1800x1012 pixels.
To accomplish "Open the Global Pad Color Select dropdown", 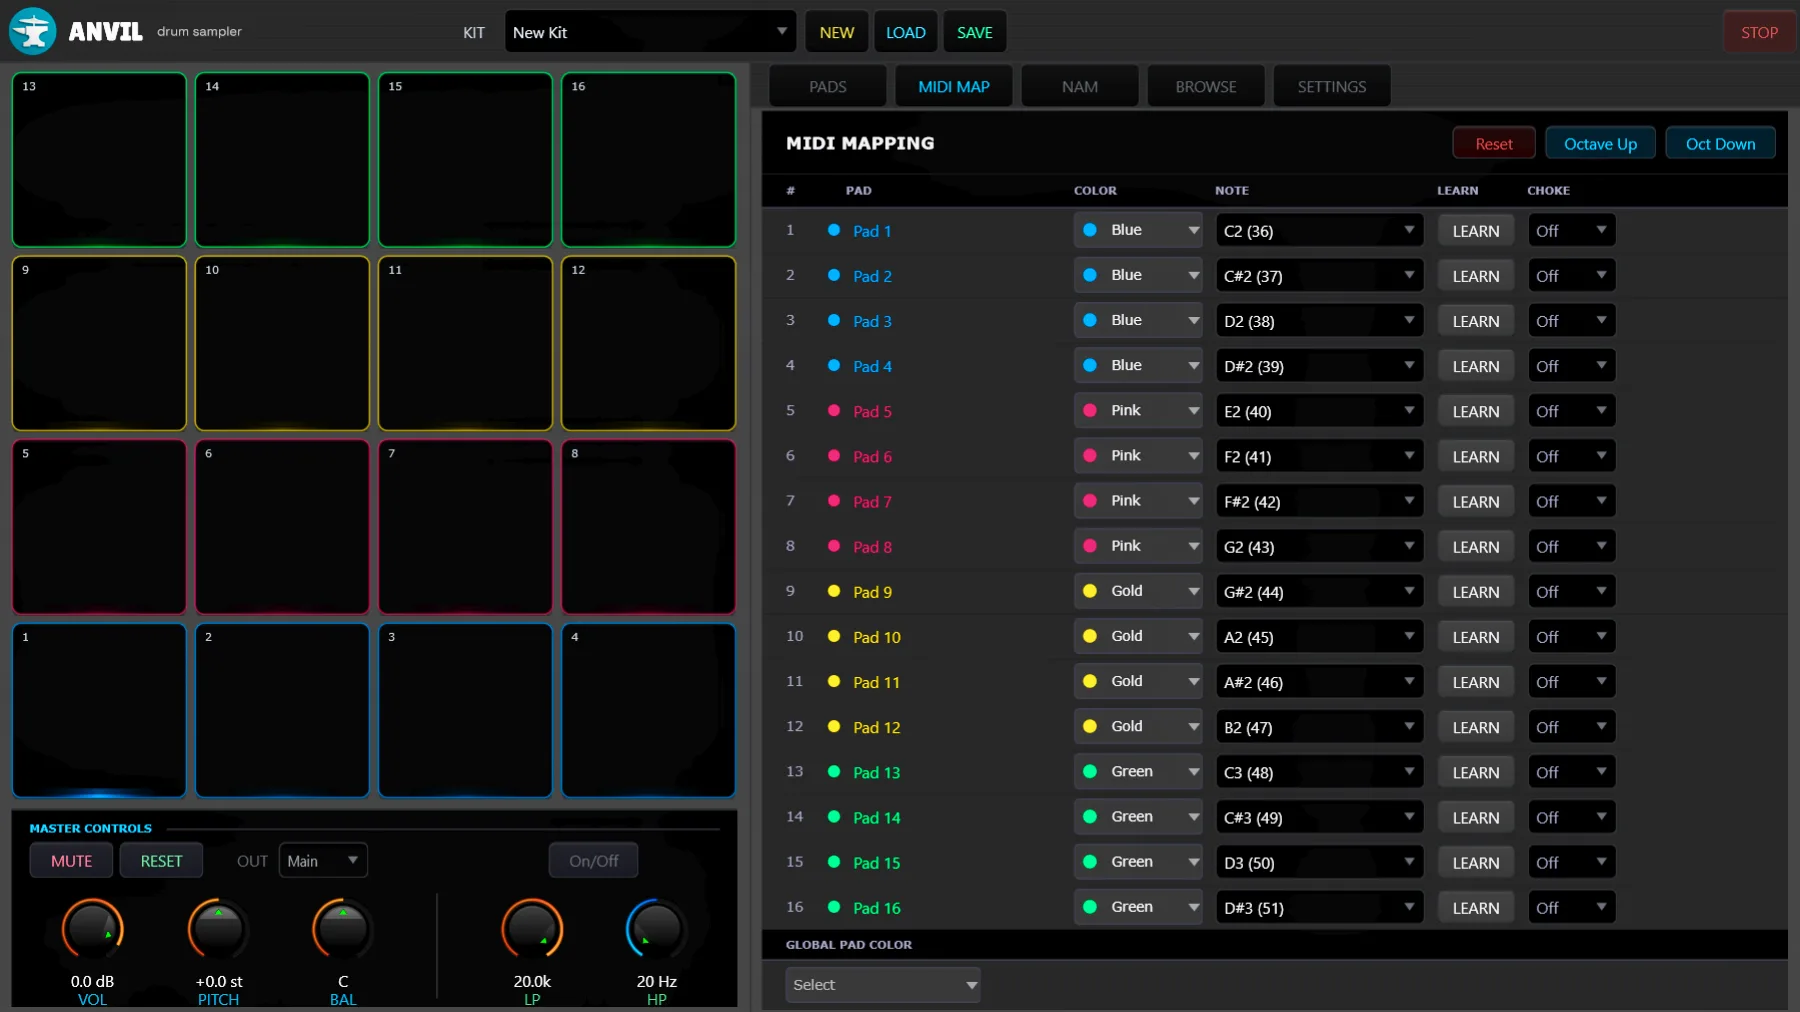I will tap(883, 985).
